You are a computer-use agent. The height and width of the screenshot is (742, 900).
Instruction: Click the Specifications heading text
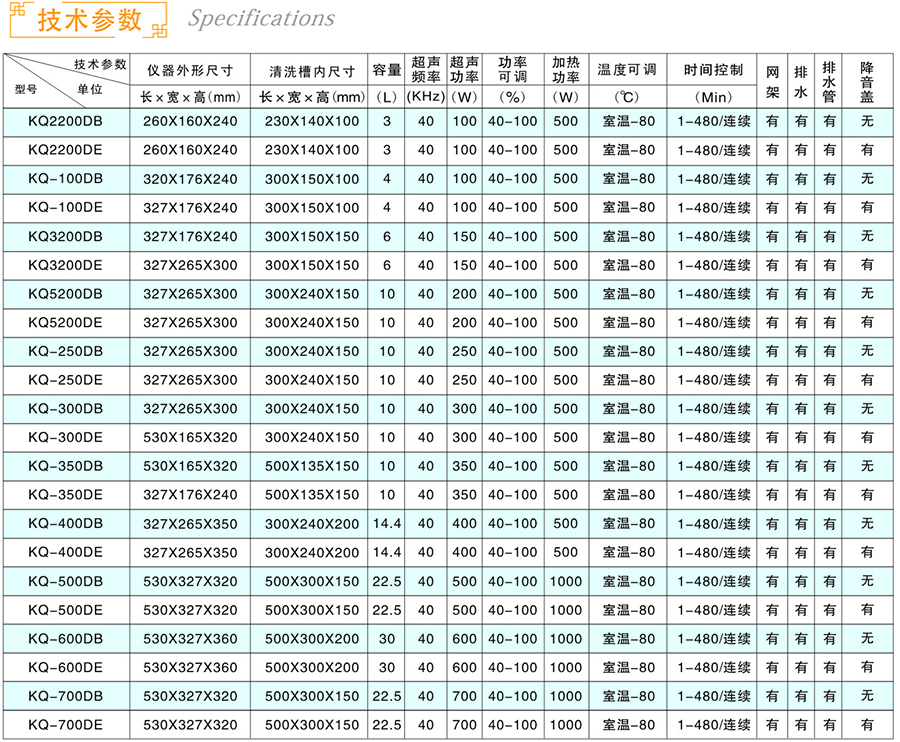click(x=261, y=19)
